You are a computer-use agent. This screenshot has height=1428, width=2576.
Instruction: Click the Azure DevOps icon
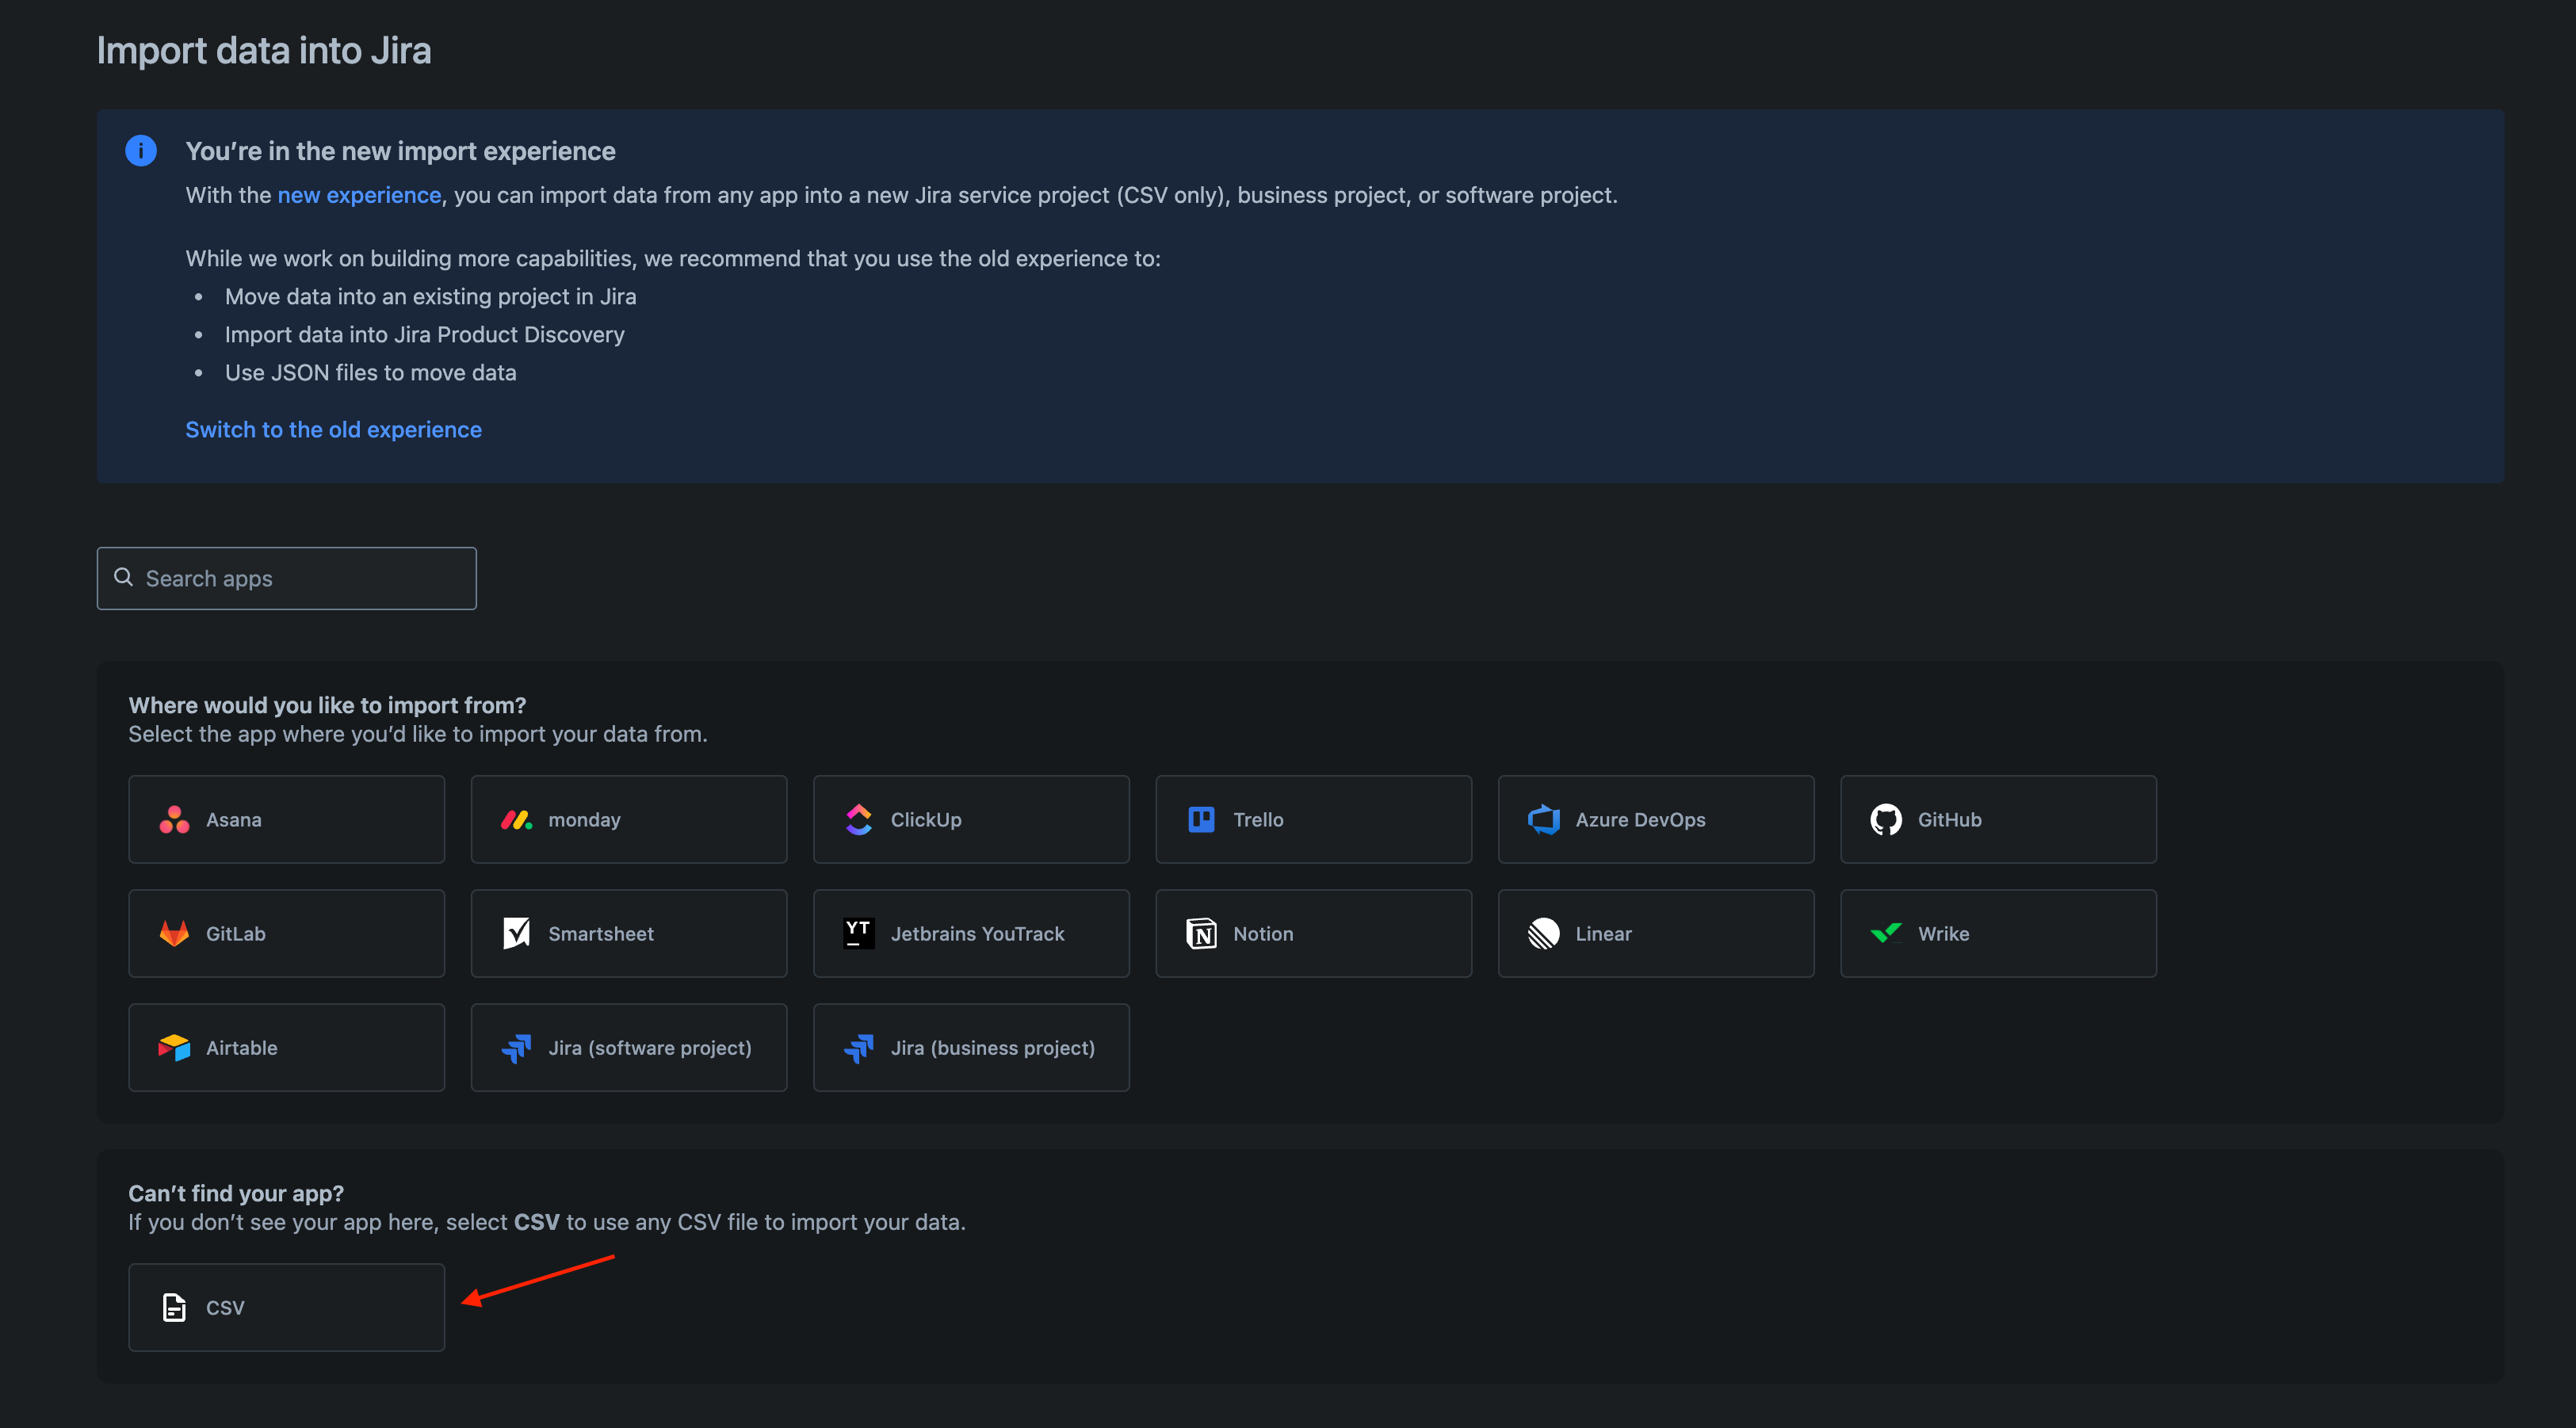(1543, 819)
